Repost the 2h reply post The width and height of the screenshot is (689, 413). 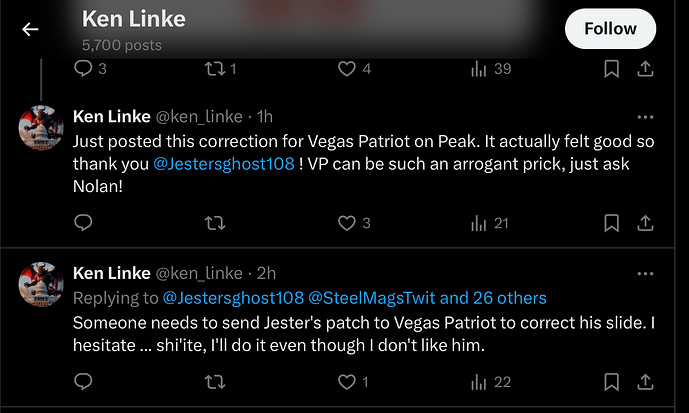215,382
